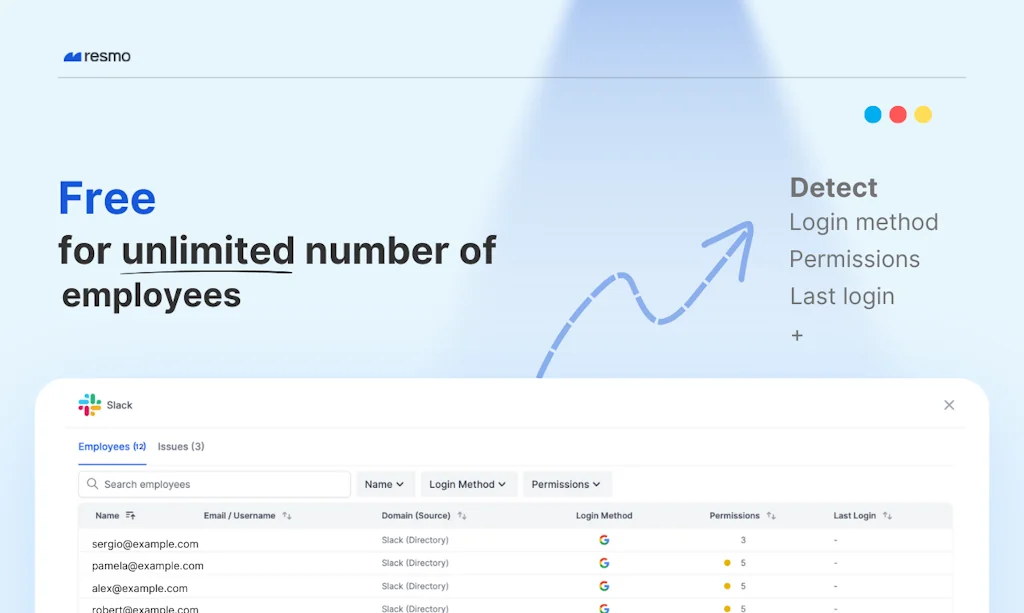Click Google login icon for pamela@example.com
1024x613 pixels.
[604, 563]
